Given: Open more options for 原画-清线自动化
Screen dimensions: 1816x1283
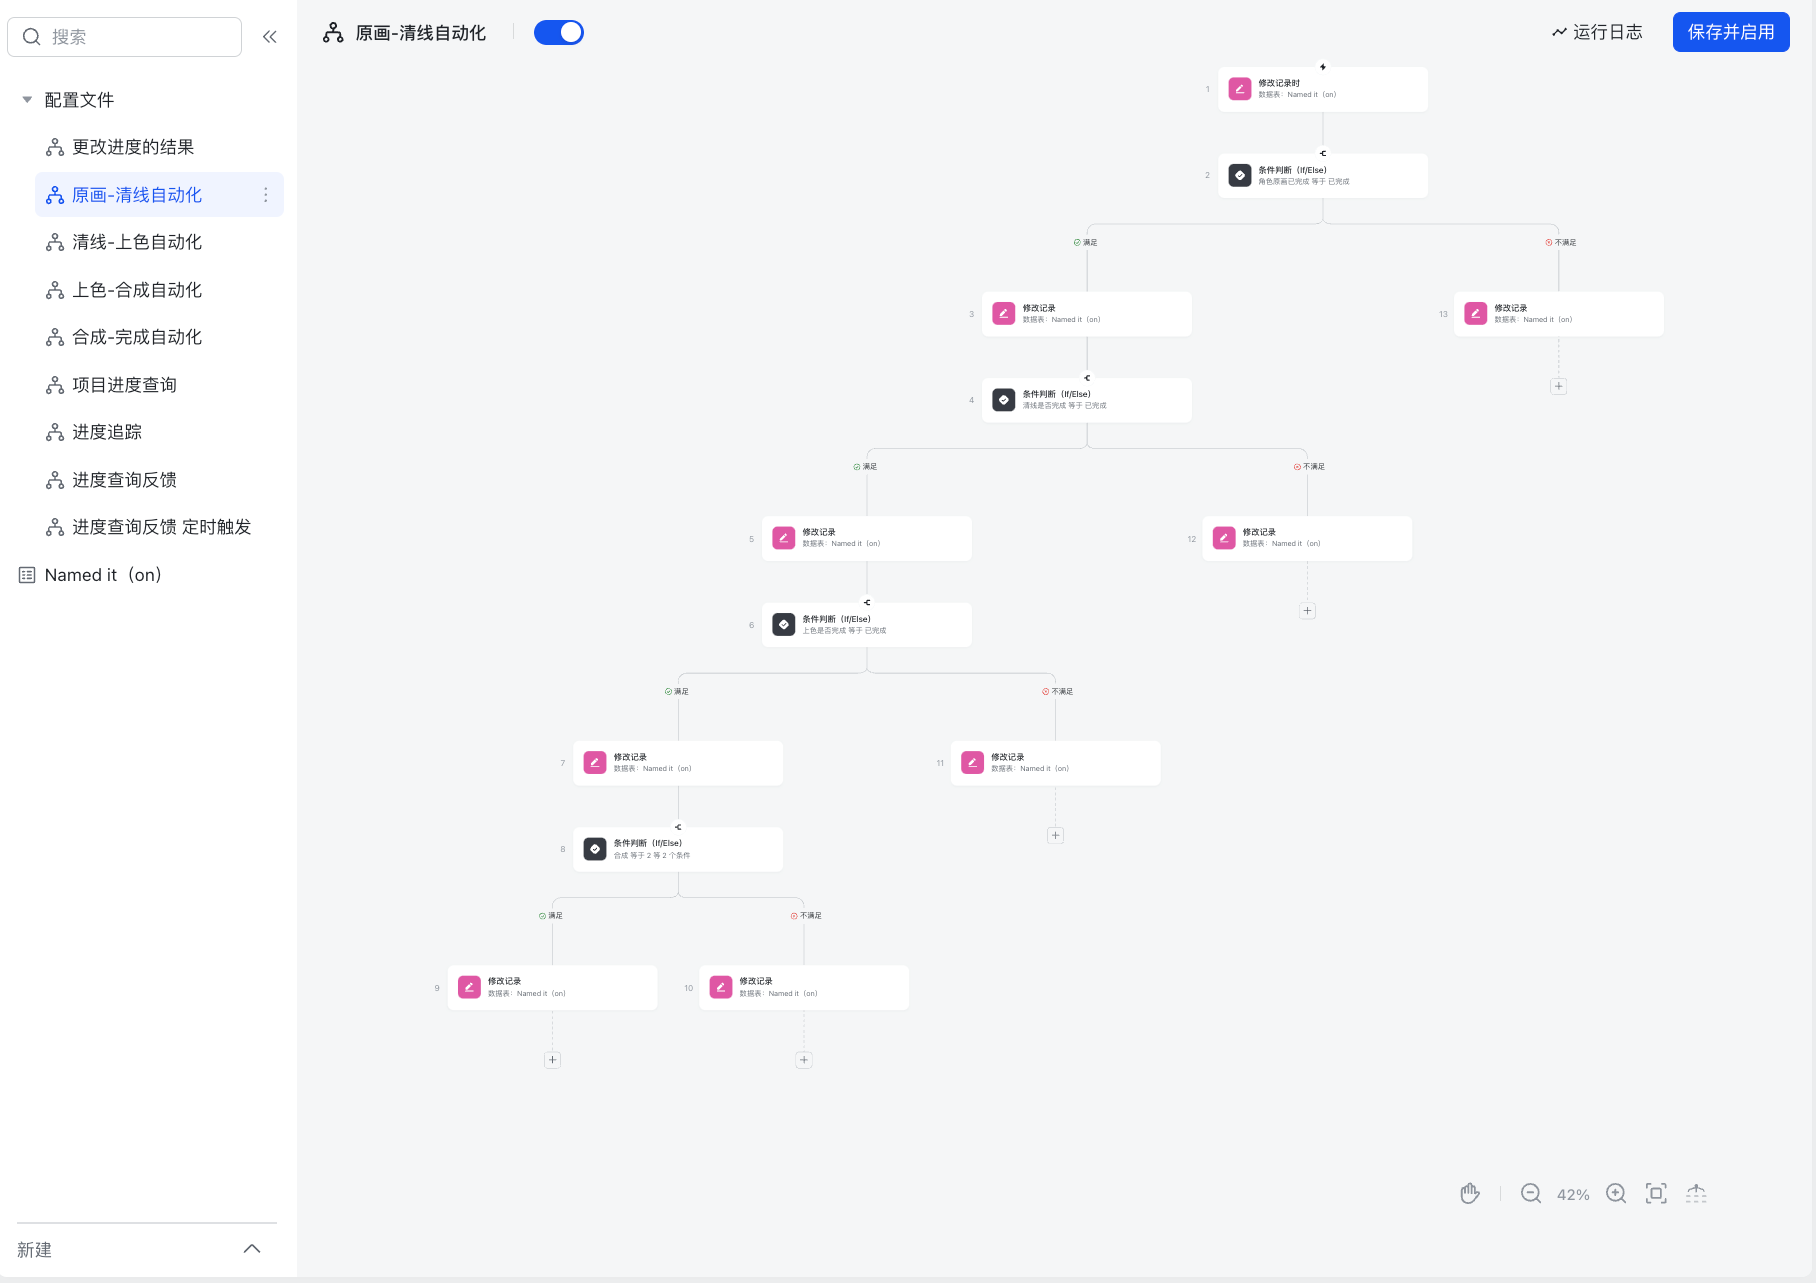Looking at the screenshot, I should (265, 195).
